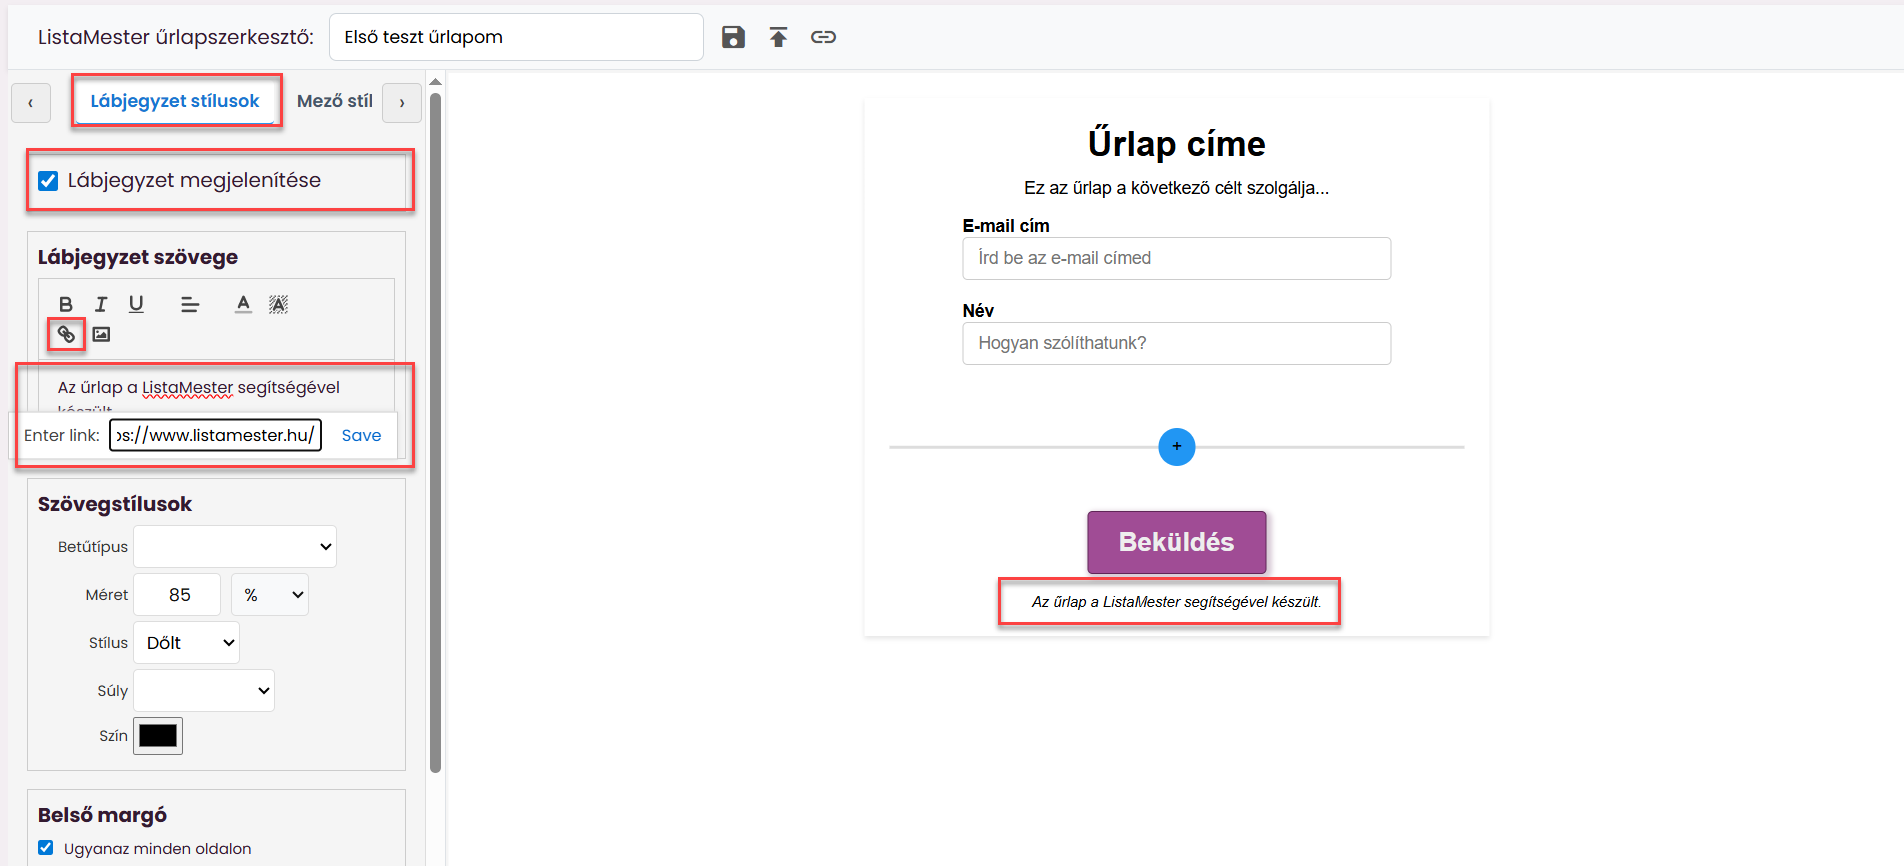Viewport: 1904px width, 866px height.
Task: Open the Stílus dropdown showing Dőlt
Action: click(x=187, y=642)
